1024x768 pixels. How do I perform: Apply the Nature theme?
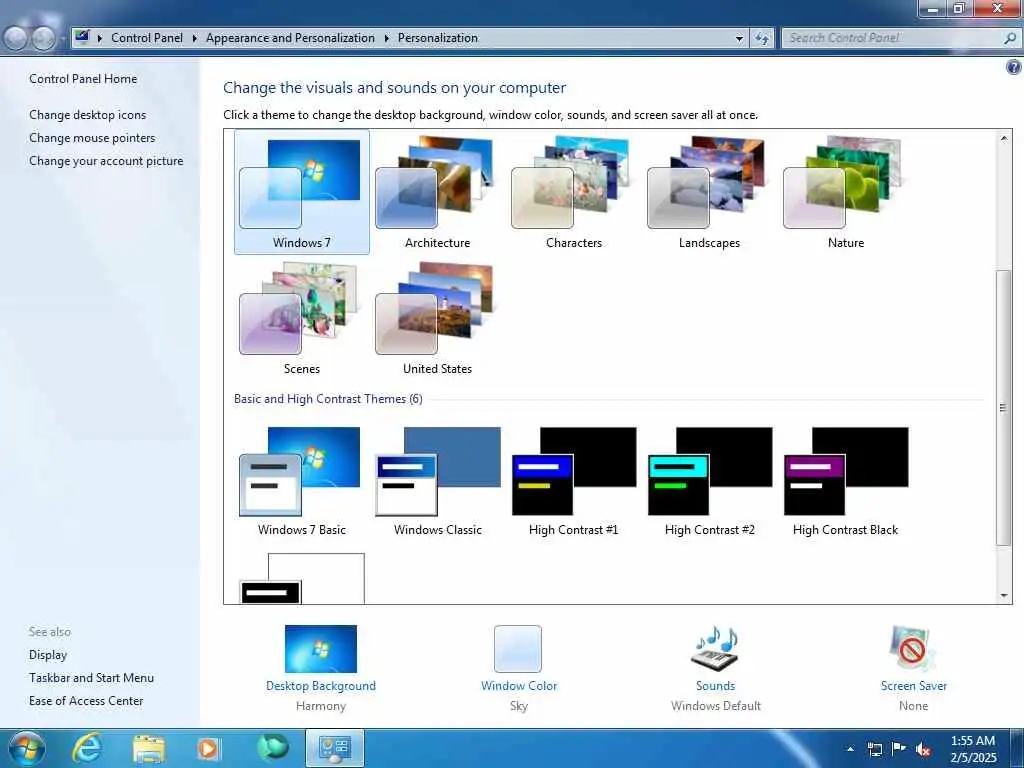pyautogui.click(x=846, y=191)
